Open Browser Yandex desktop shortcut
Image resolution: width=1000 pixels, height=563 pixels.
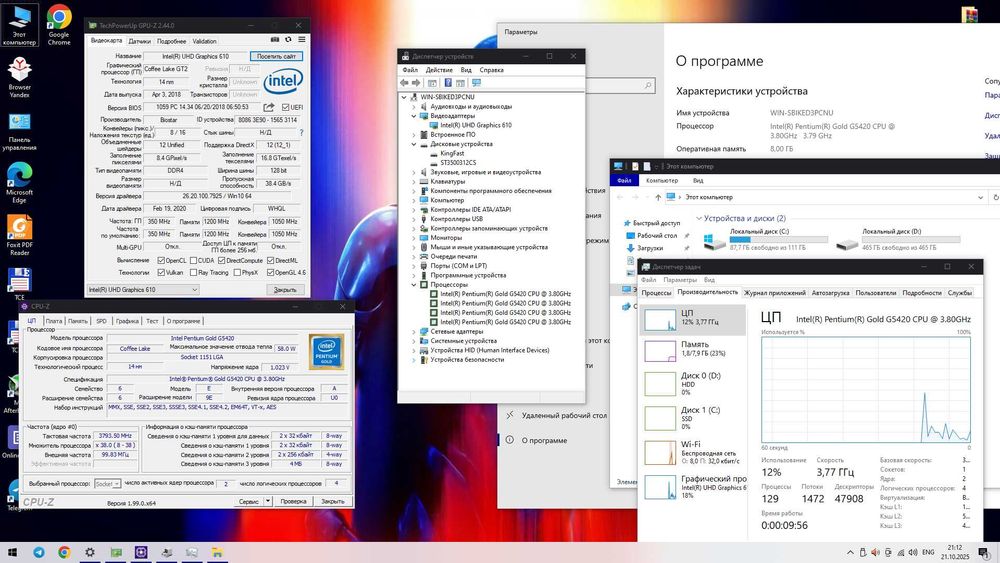point(19,77)
